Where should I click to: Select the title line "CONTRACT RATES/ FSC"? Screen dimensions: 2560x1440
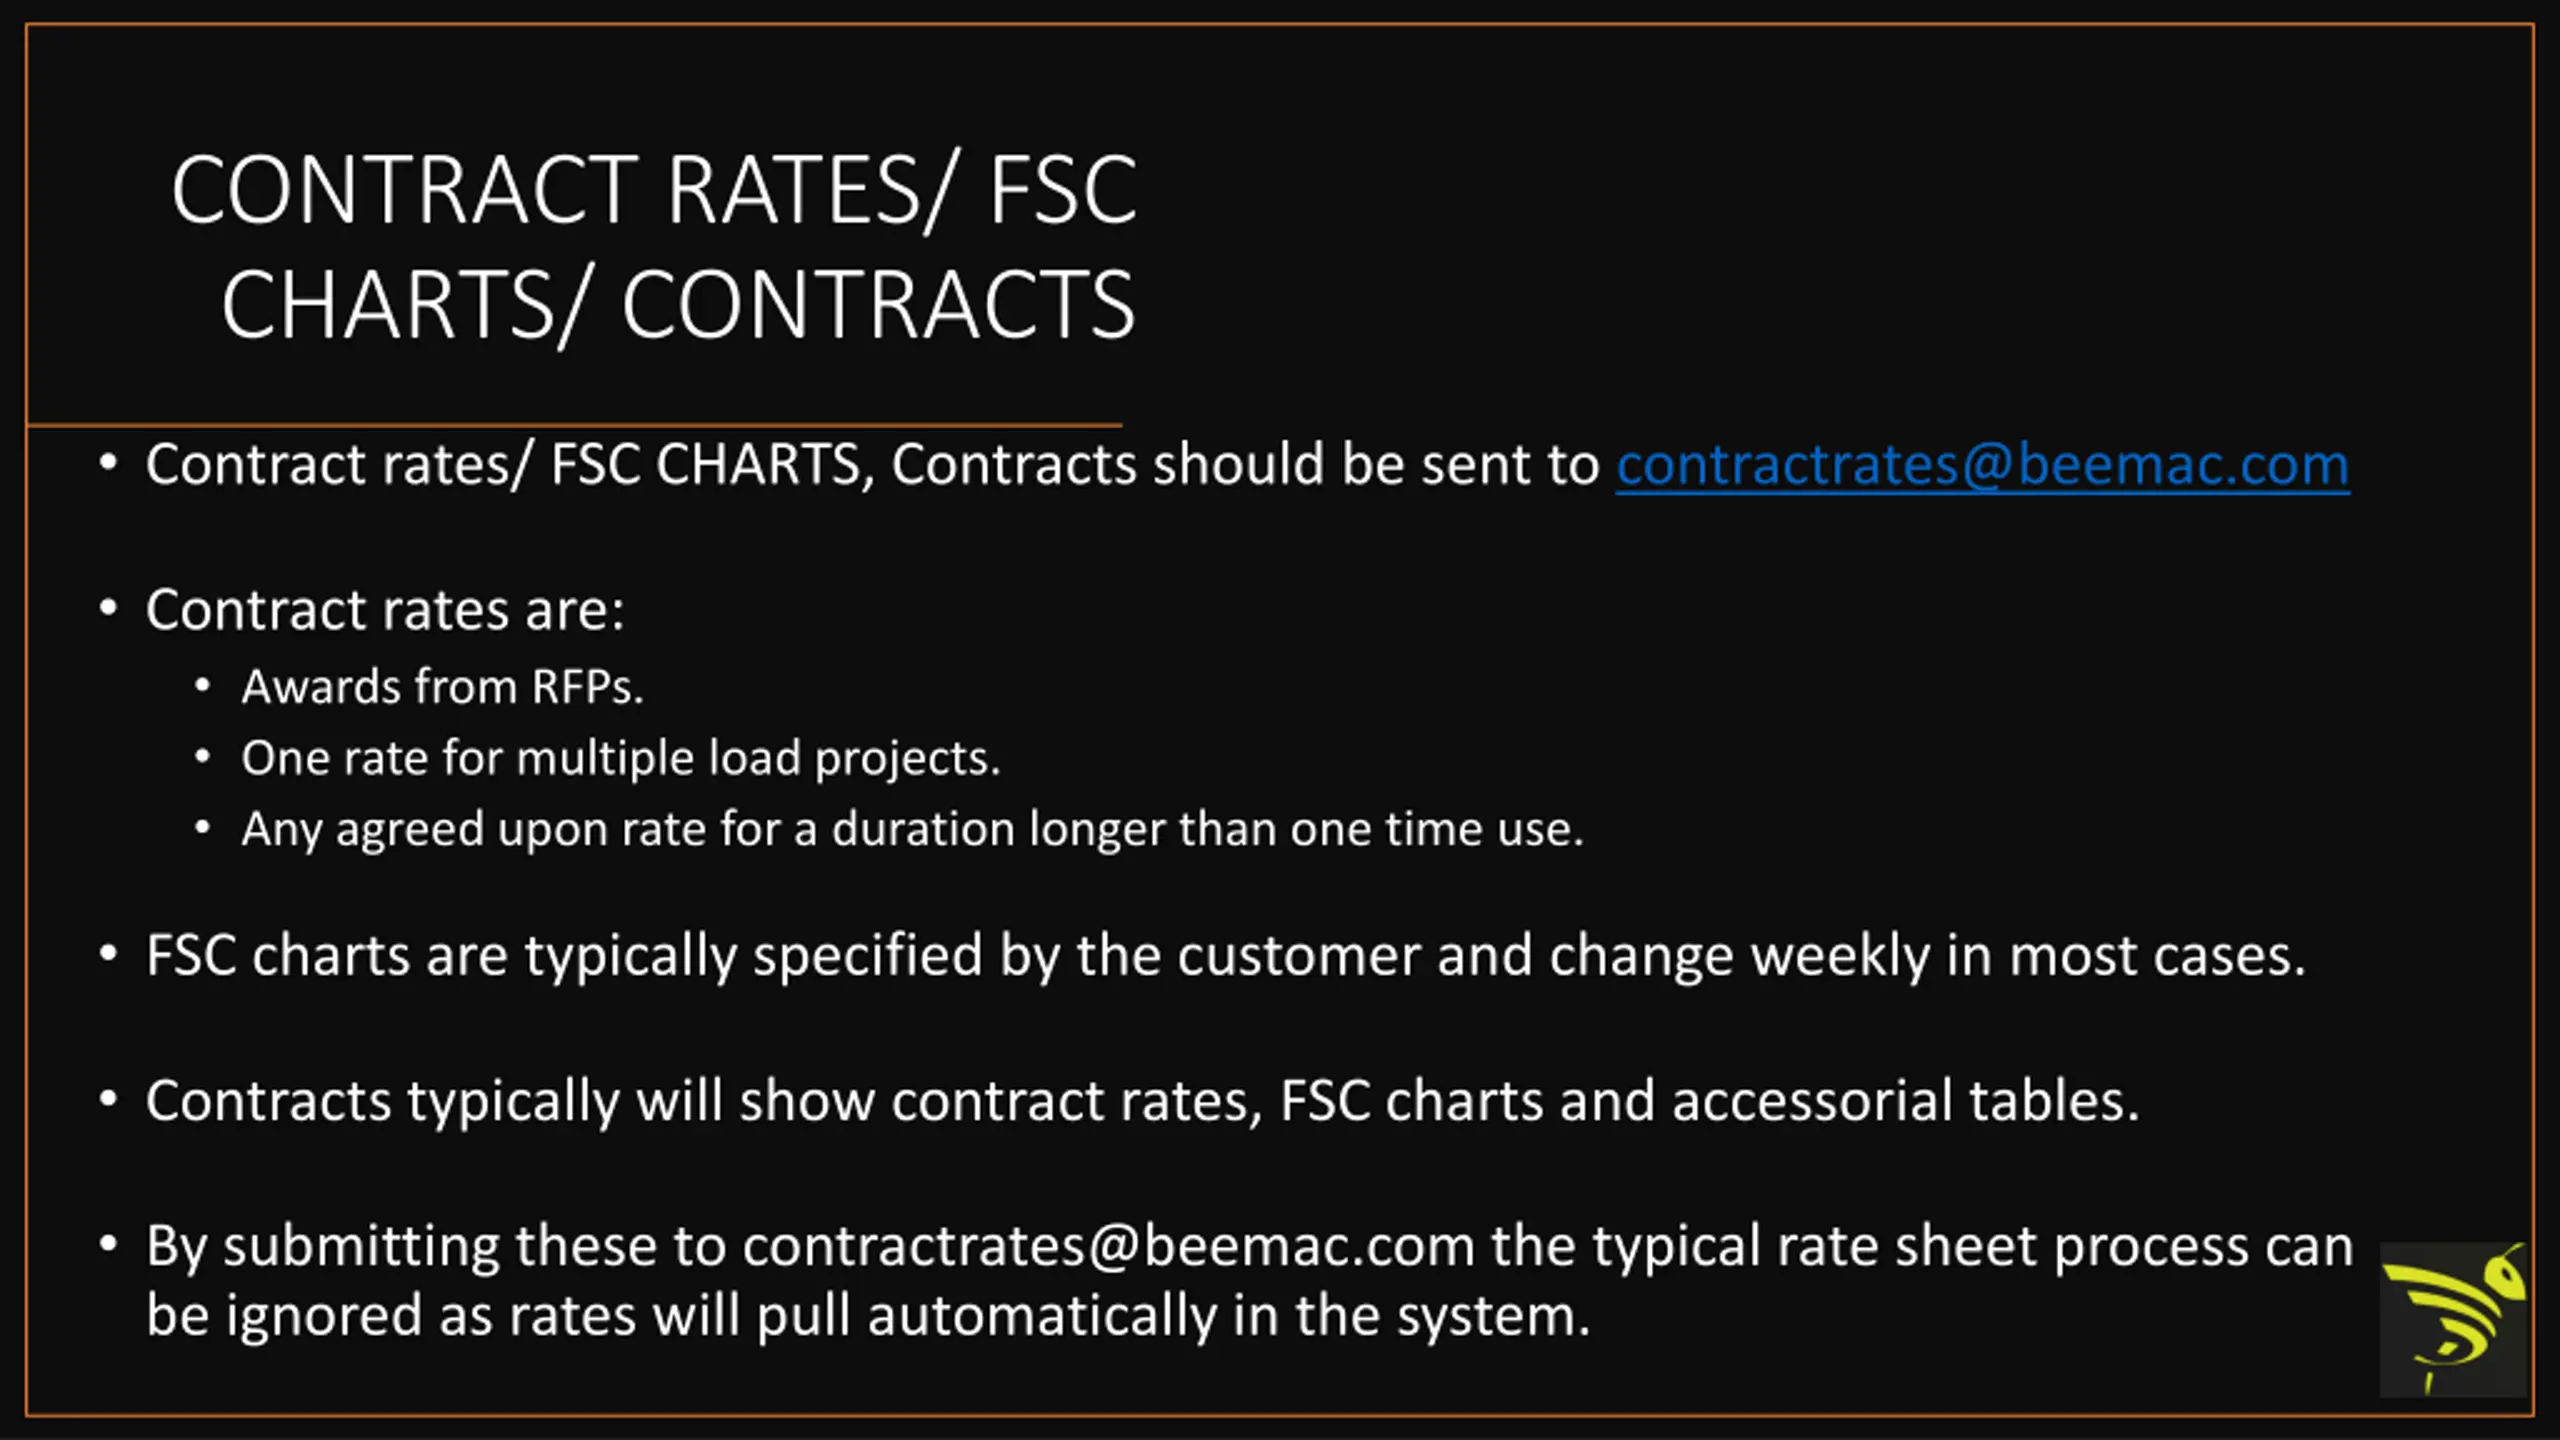point(654,190)
